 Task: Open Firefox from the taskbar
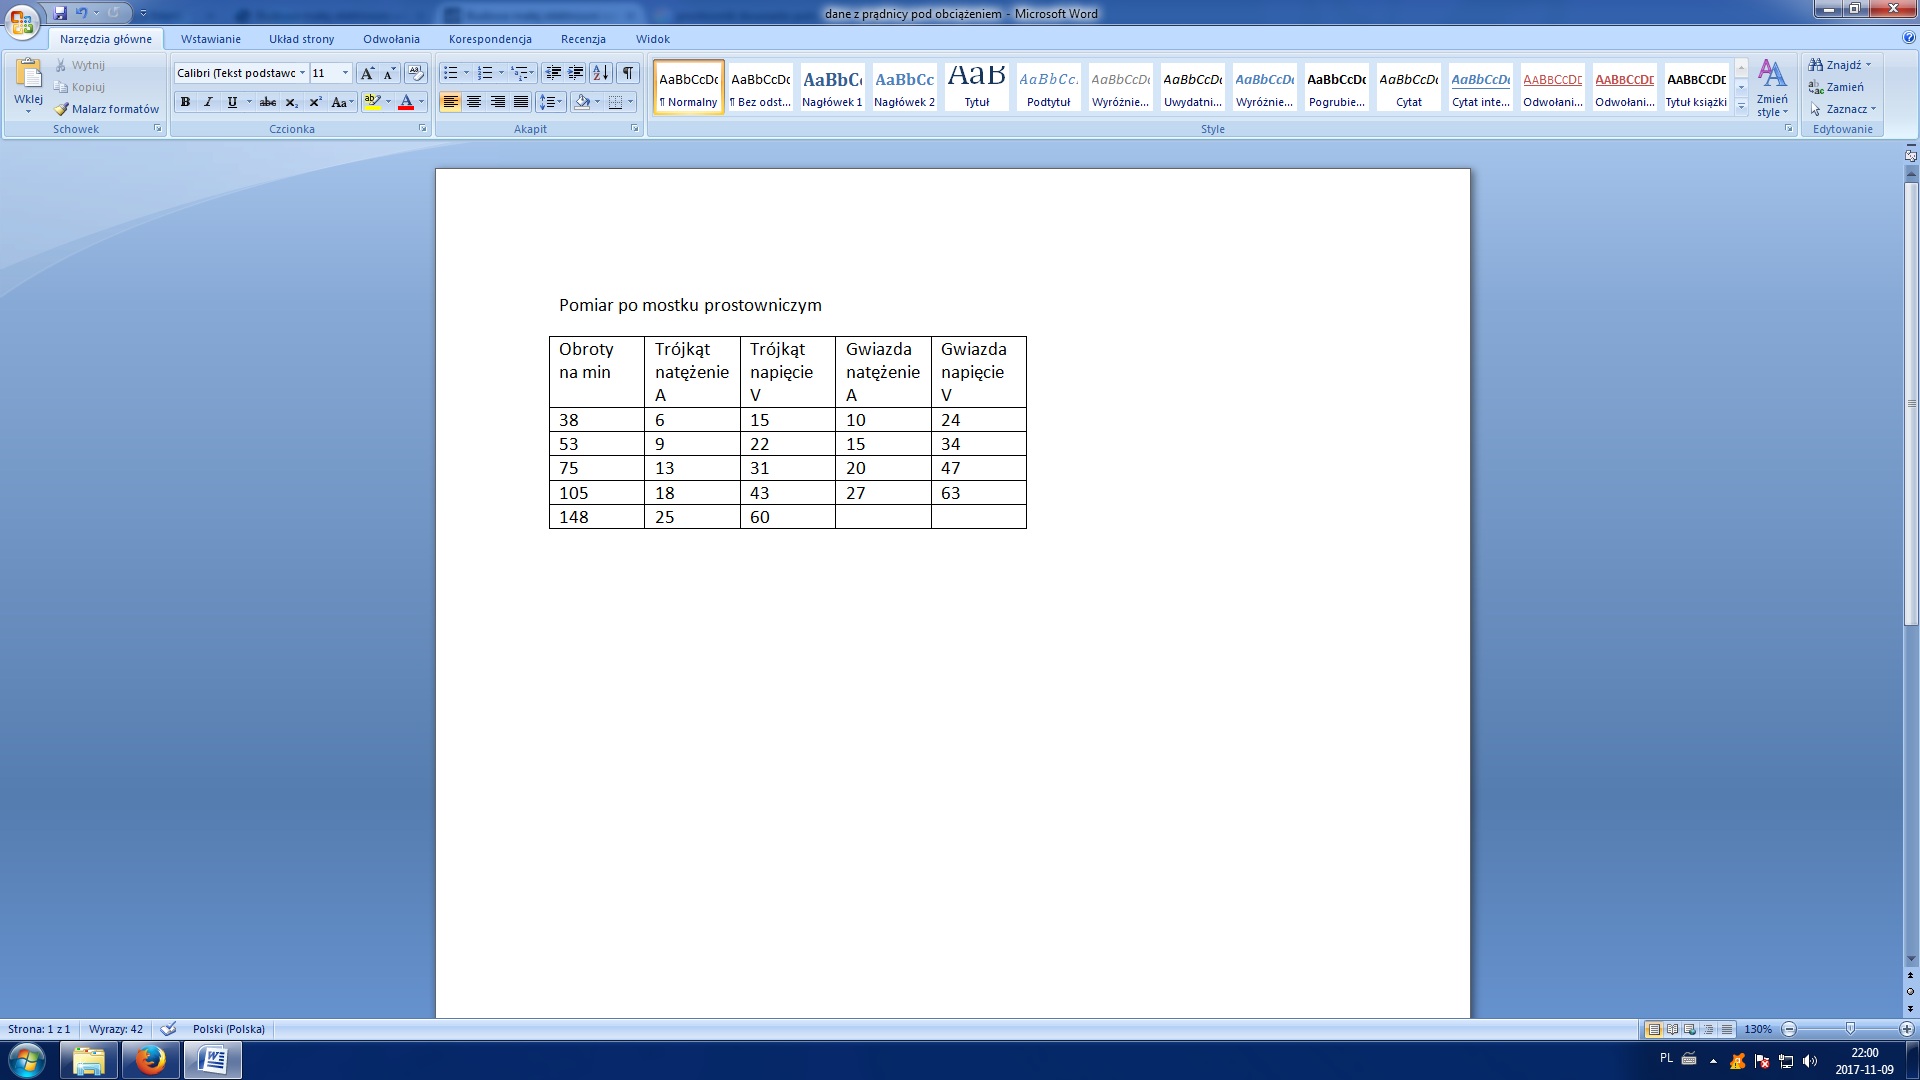click(x=150, y=1060)
